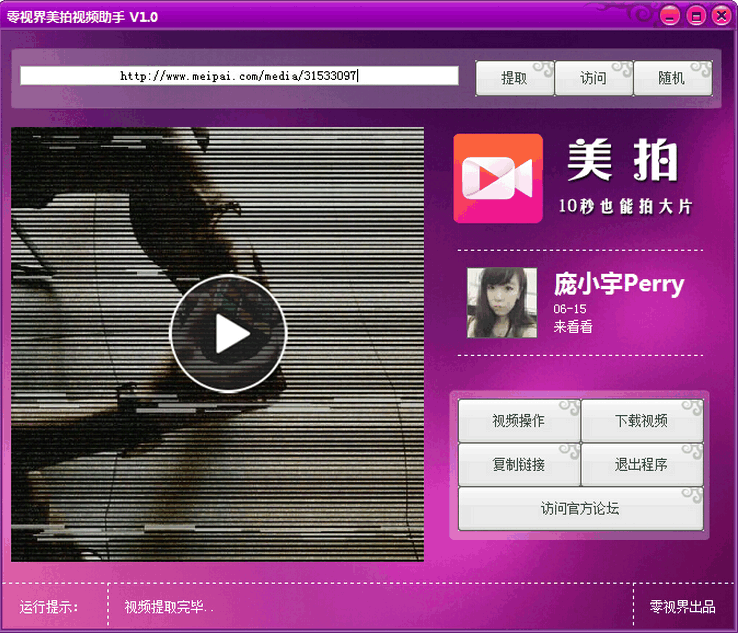Open the 视频操作 video operations button
Image resolution: width=738 pixels, height=634 pixels.
click(x=519, y=420)
